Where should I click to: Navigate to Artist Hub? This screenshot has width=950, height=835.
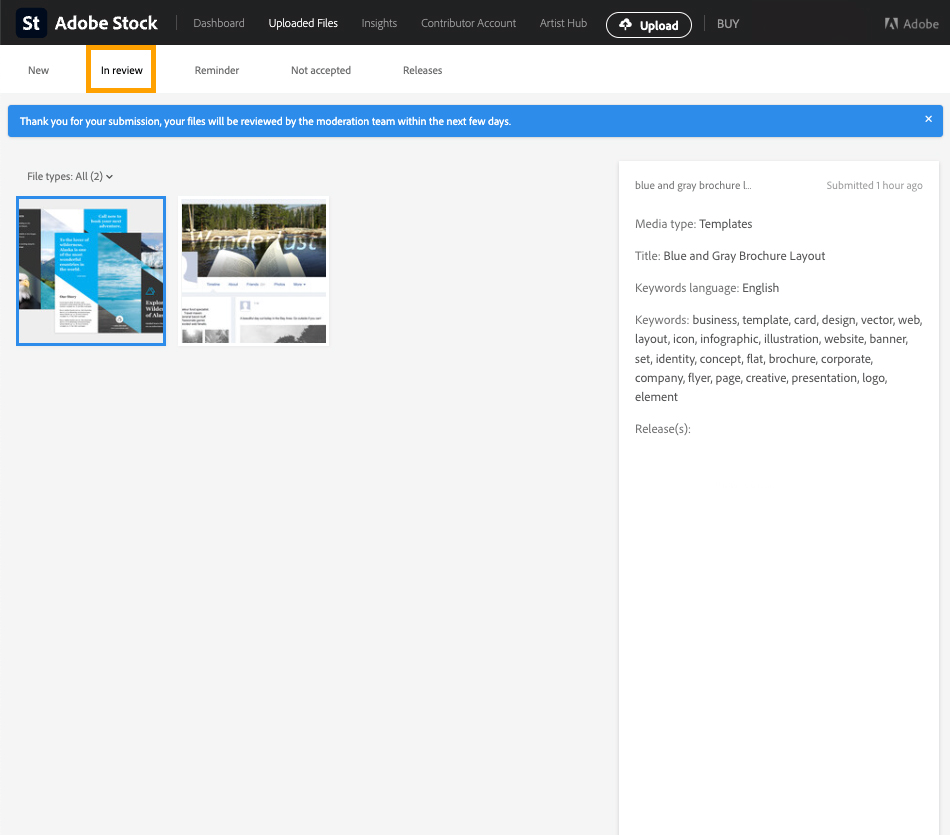(x=563, y=23)
